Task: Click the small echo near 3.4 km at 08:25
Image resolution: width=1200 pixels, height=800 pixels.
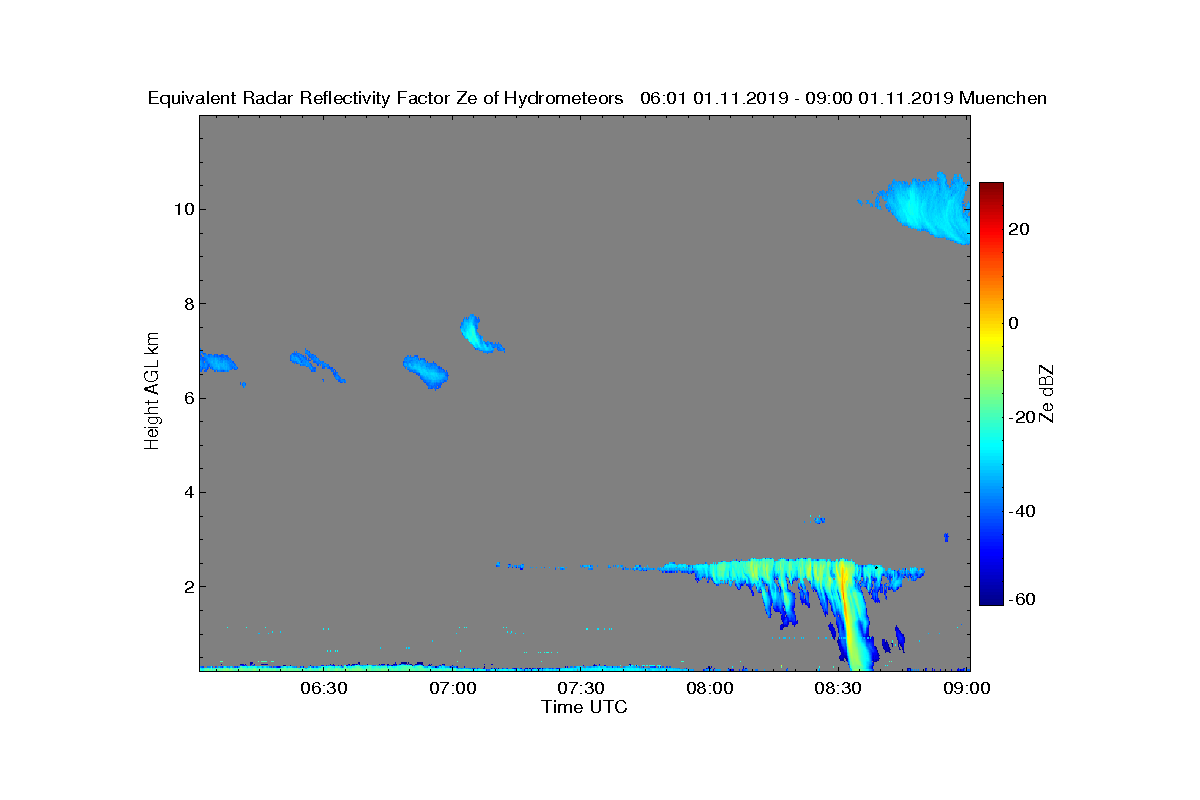Action: coord(818,519)
